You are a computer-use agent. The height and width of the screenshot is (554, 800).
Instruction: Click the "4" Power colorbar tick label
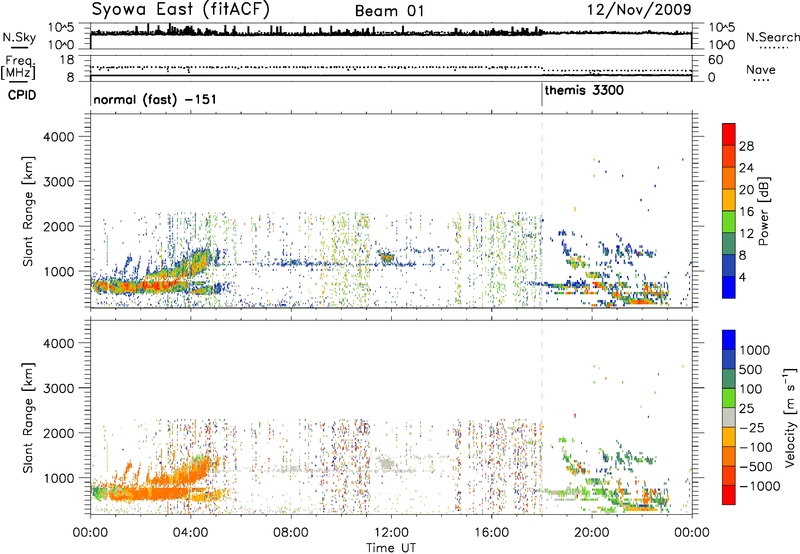(742, 277)
